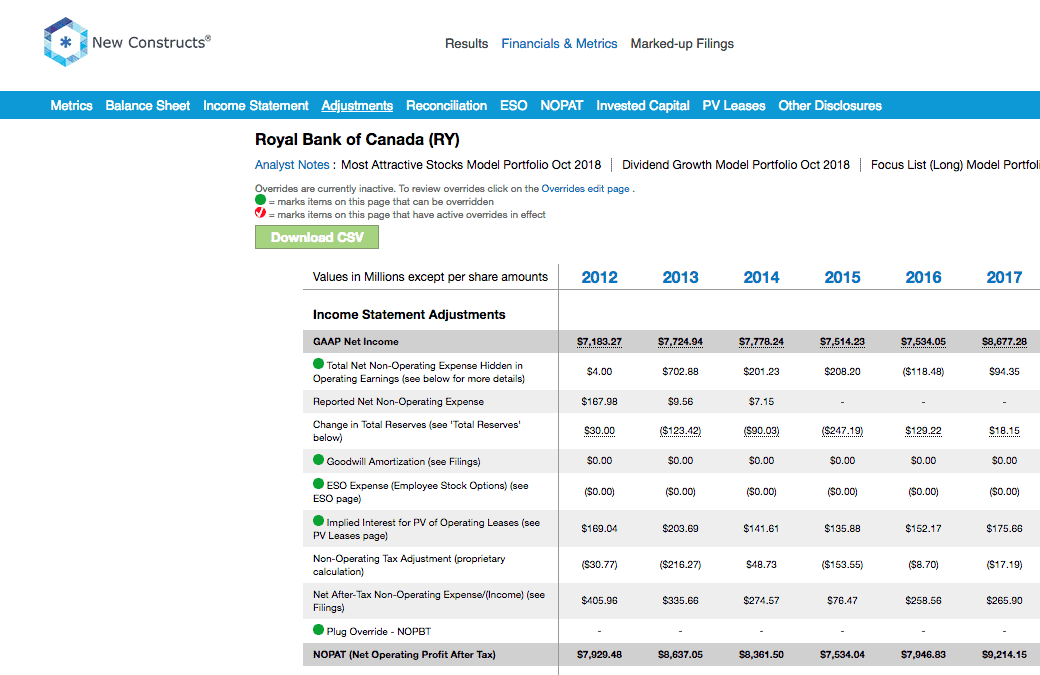1040x675 pixels.
Task: Click the Non-Operating Tax Adjustment row label
Action: (x=409, y=565)
